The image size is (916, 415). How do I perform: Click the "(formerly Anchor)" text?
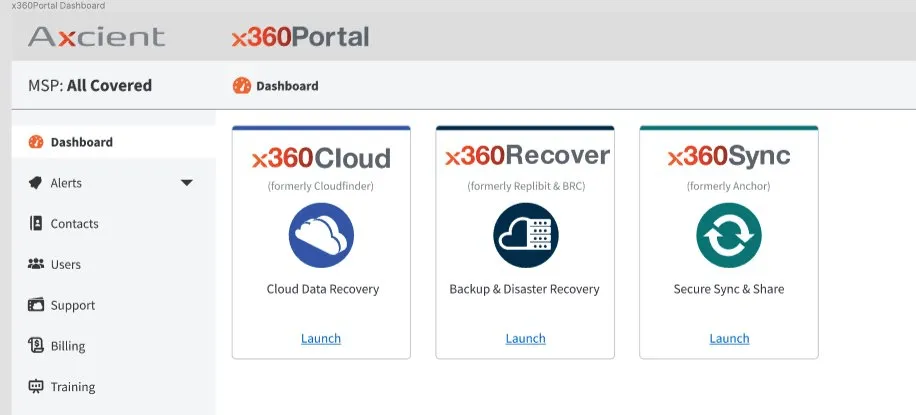[728, 186]
